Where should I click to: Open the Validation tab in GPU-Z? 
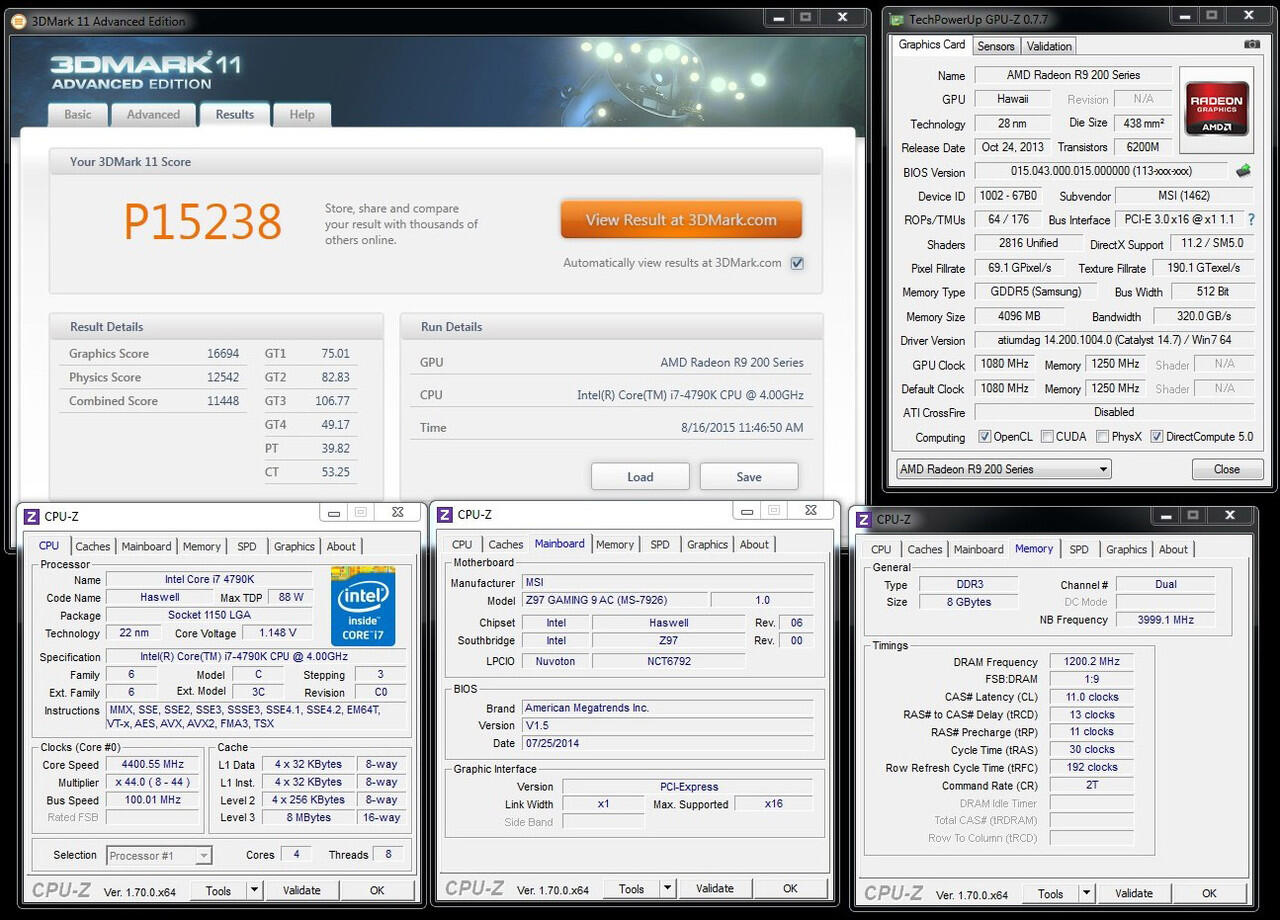point(1049,46)
